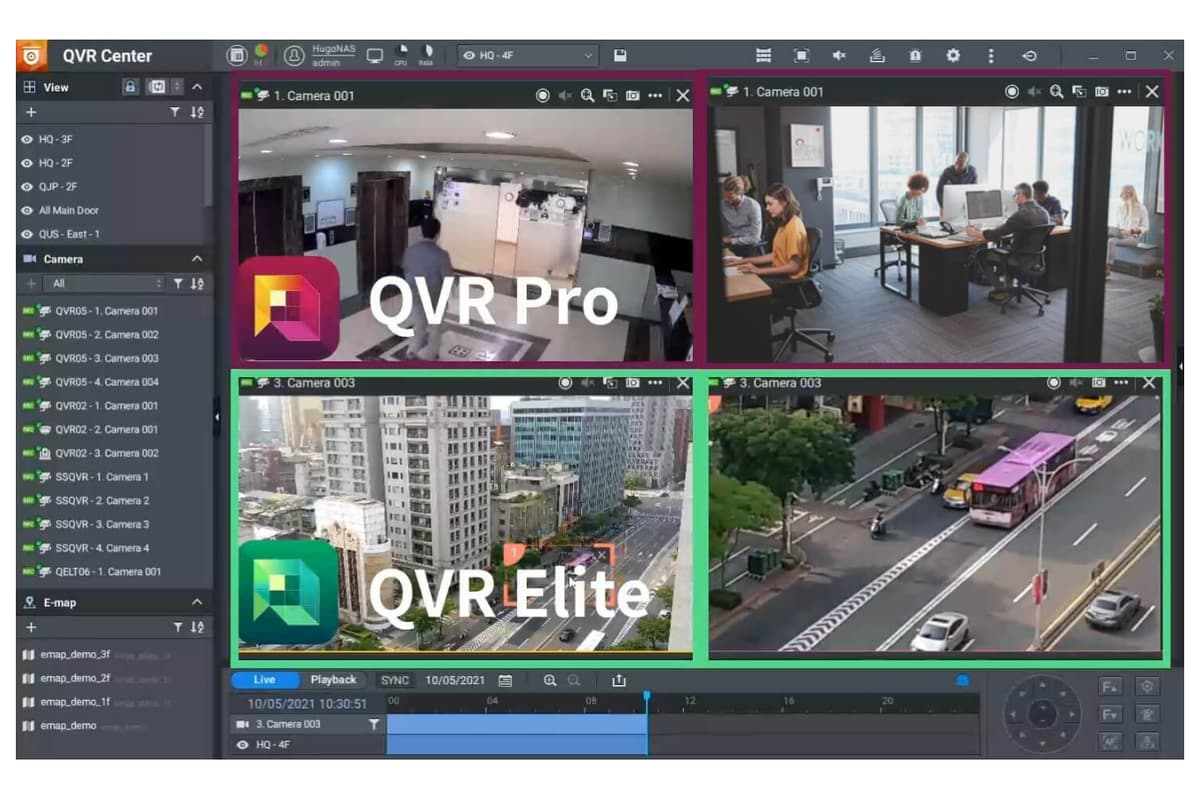1200x800 pixels.
Task: Click the alarm notification icon in toolbar
Action: (x=915, y=56)
